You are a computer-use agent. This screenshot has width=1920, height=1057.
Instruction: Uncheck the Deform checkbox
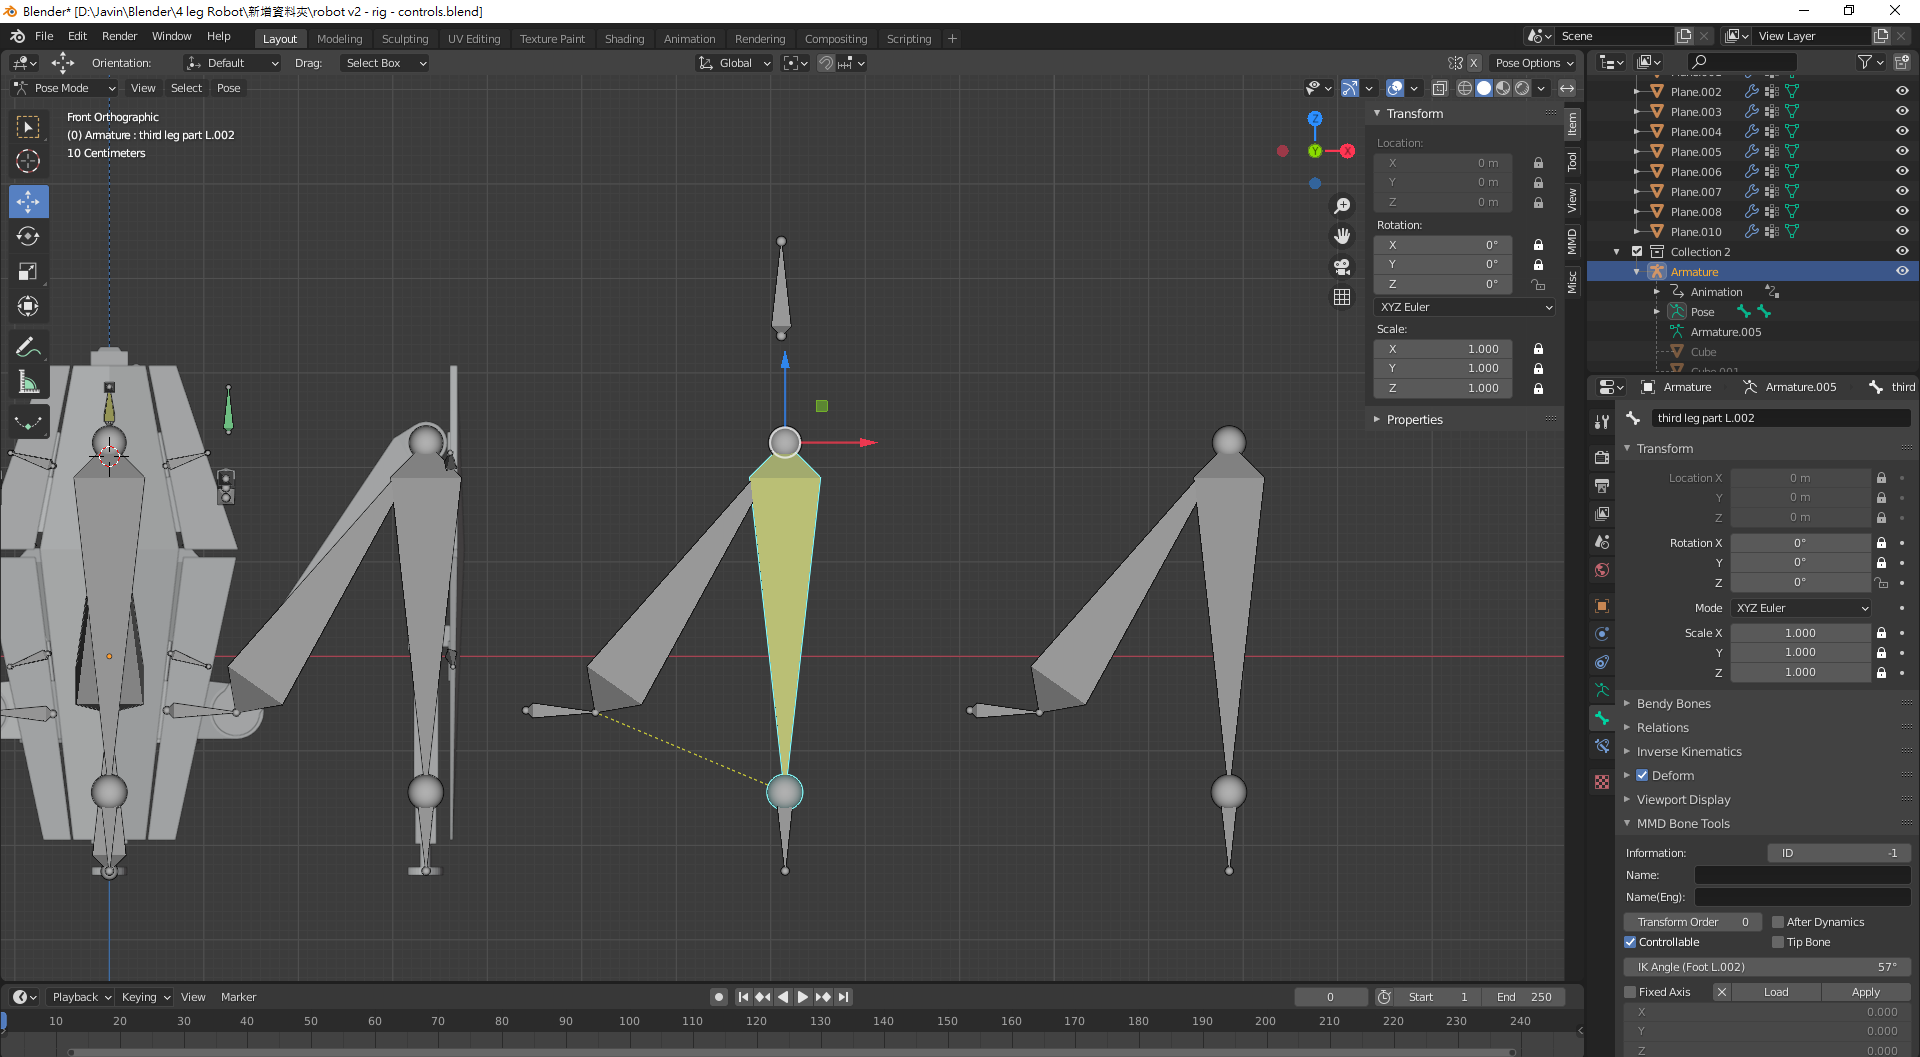point(1642,776)
